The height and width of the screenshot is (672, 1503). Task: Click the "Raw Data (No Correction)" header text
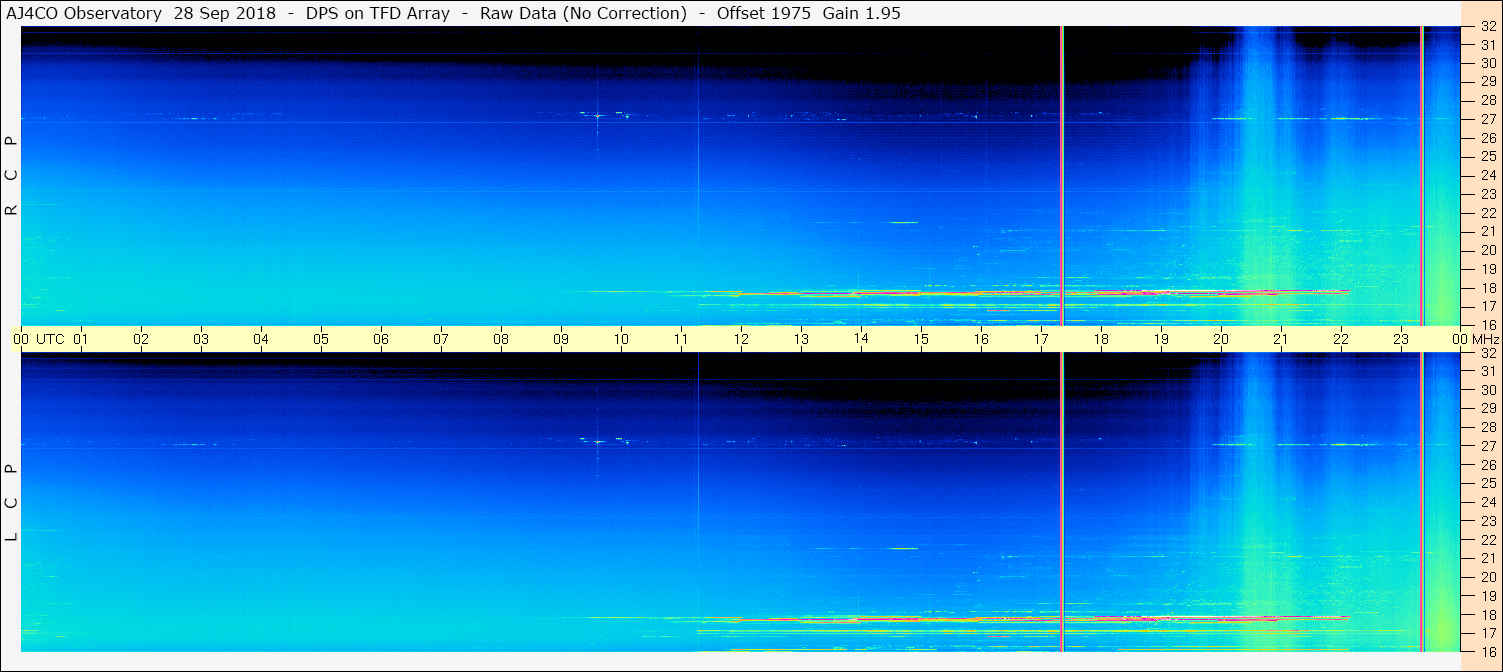coord(583,13)
